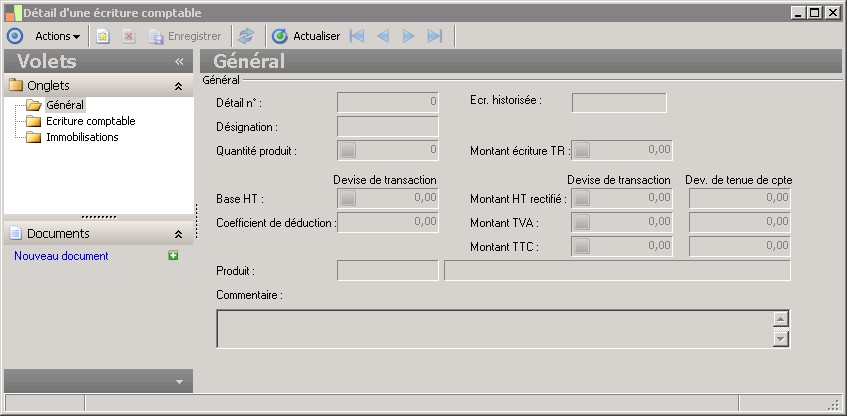Collapse the Documents section
This screenshot has height=416, width=847.
point(178,234)
